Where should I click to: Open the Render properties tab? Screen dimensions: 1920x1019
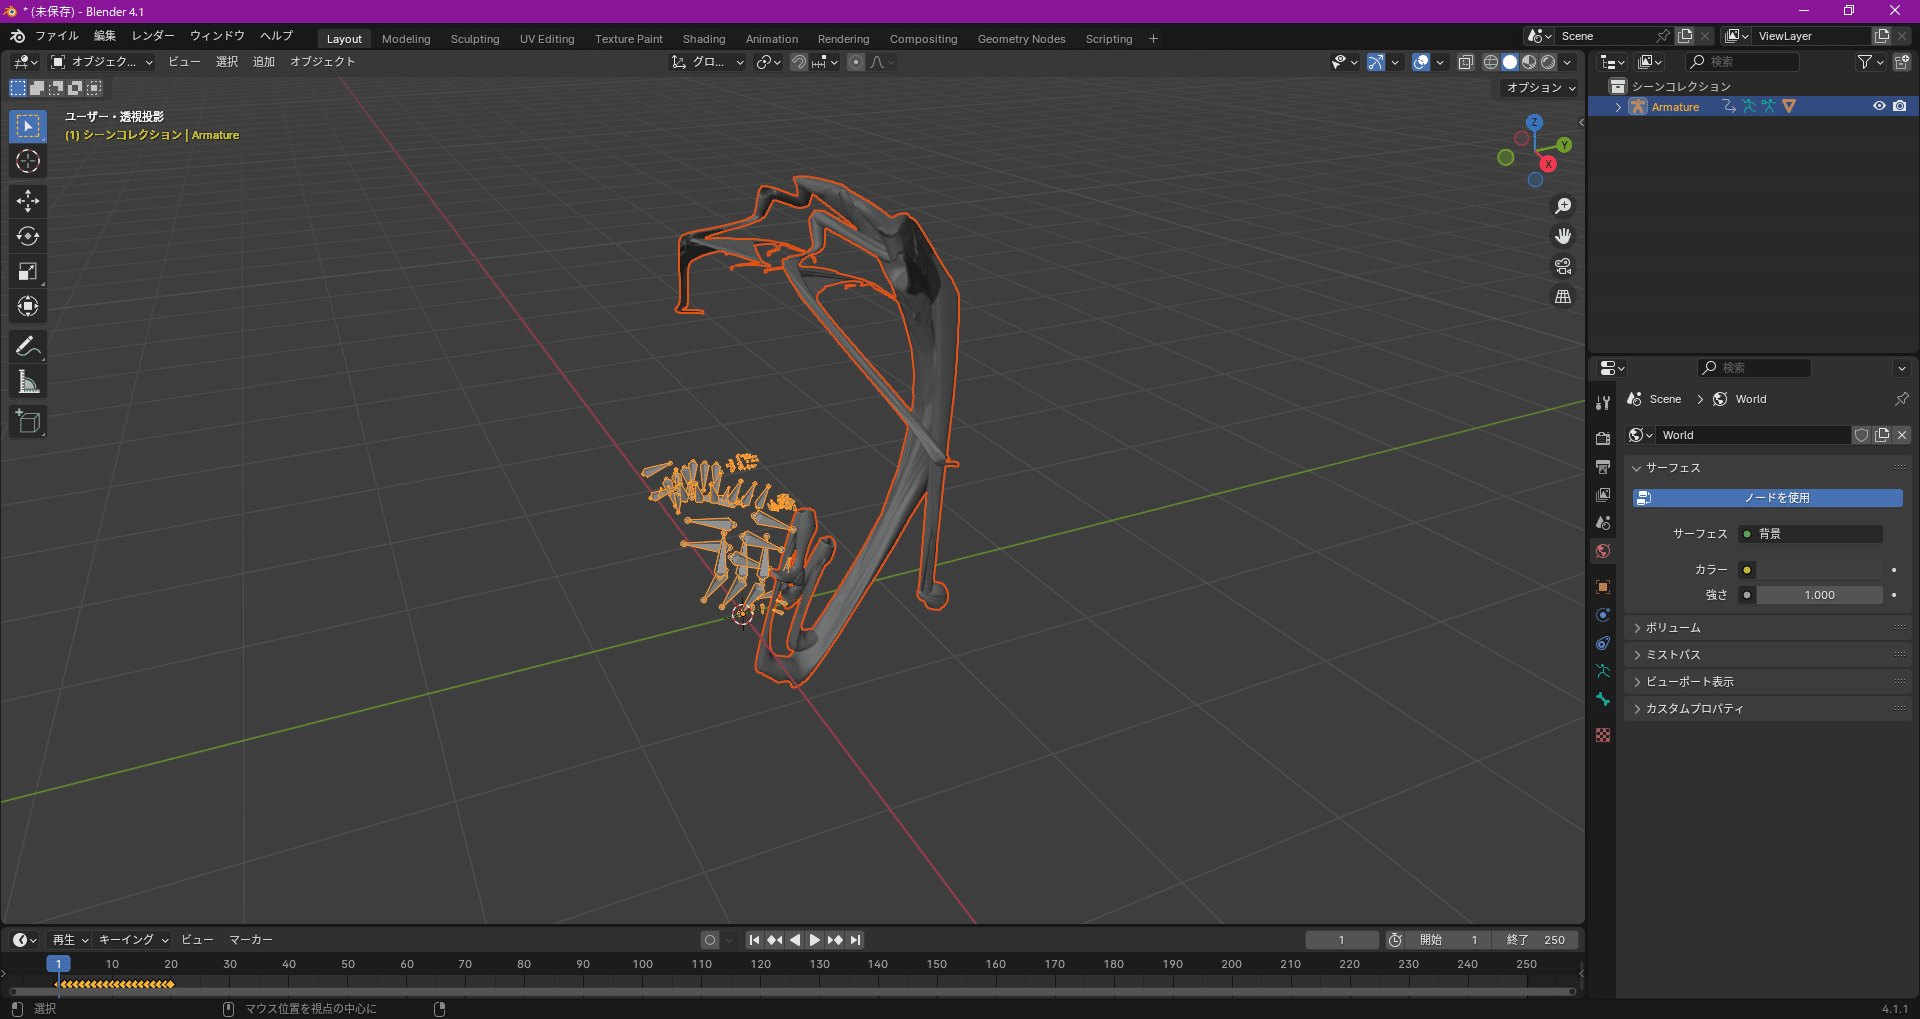[1603, 438]
